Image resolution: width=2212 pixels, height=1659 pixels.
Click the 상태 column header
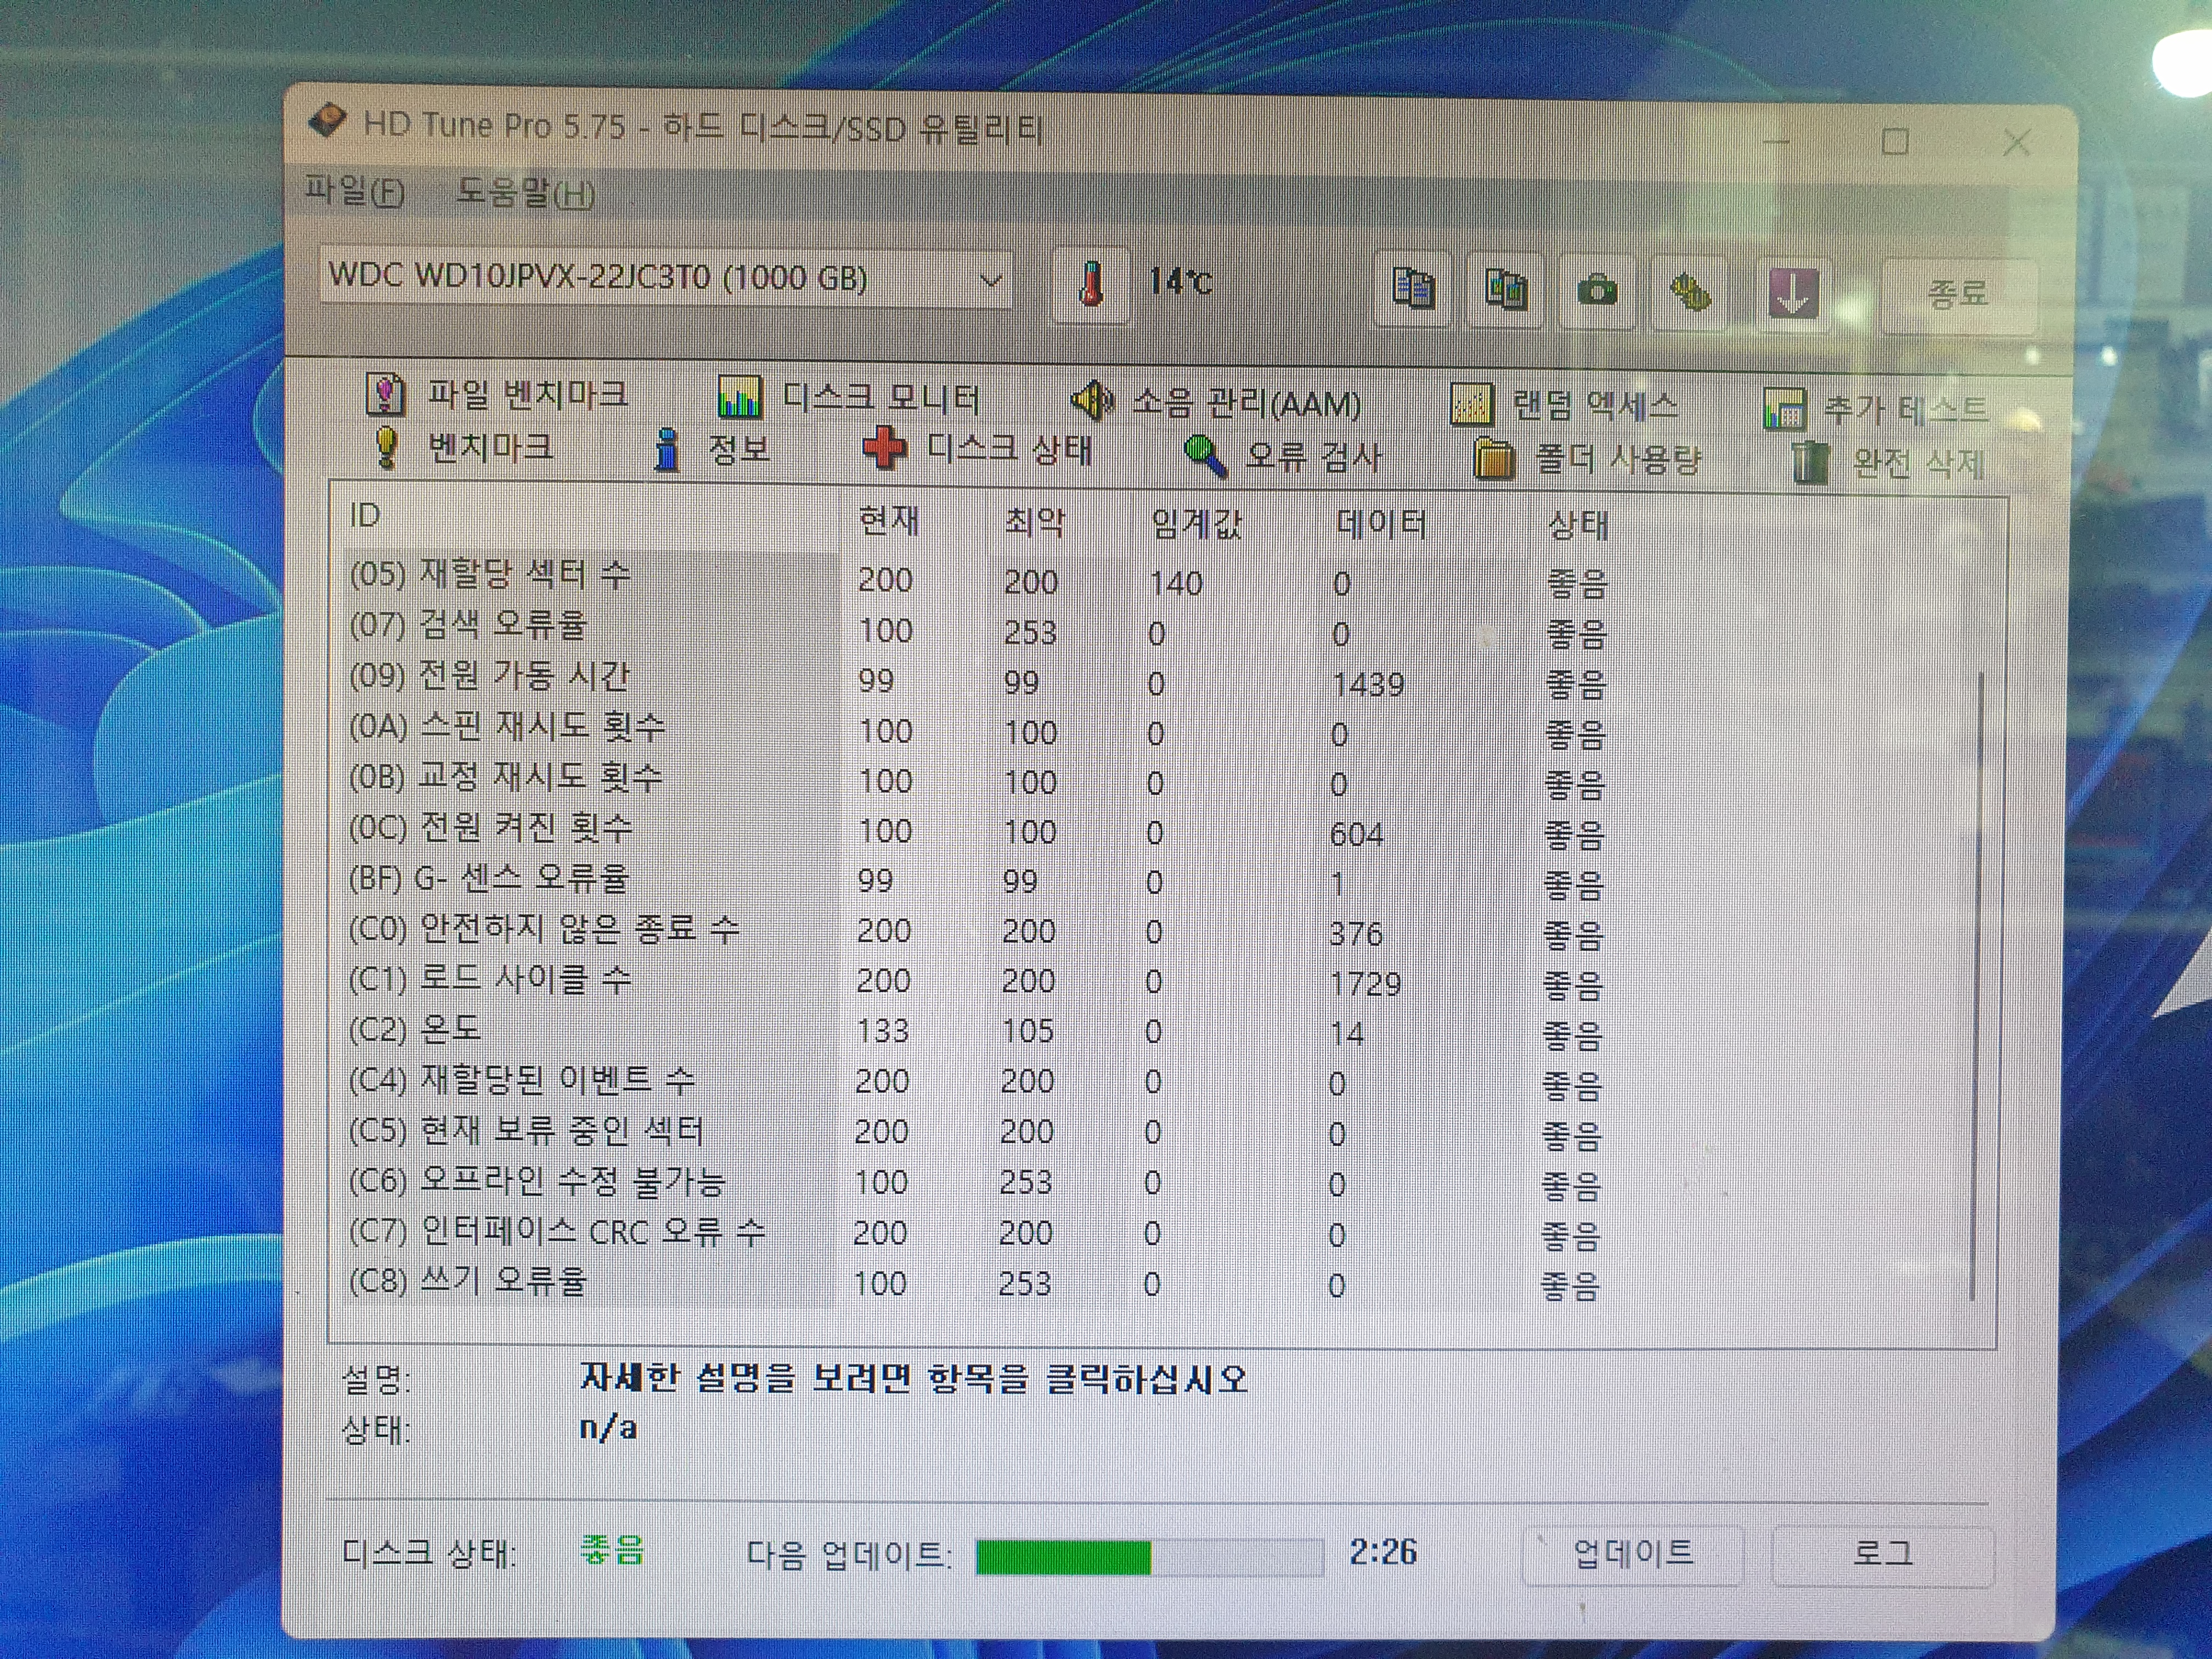tap(1578, 525)
